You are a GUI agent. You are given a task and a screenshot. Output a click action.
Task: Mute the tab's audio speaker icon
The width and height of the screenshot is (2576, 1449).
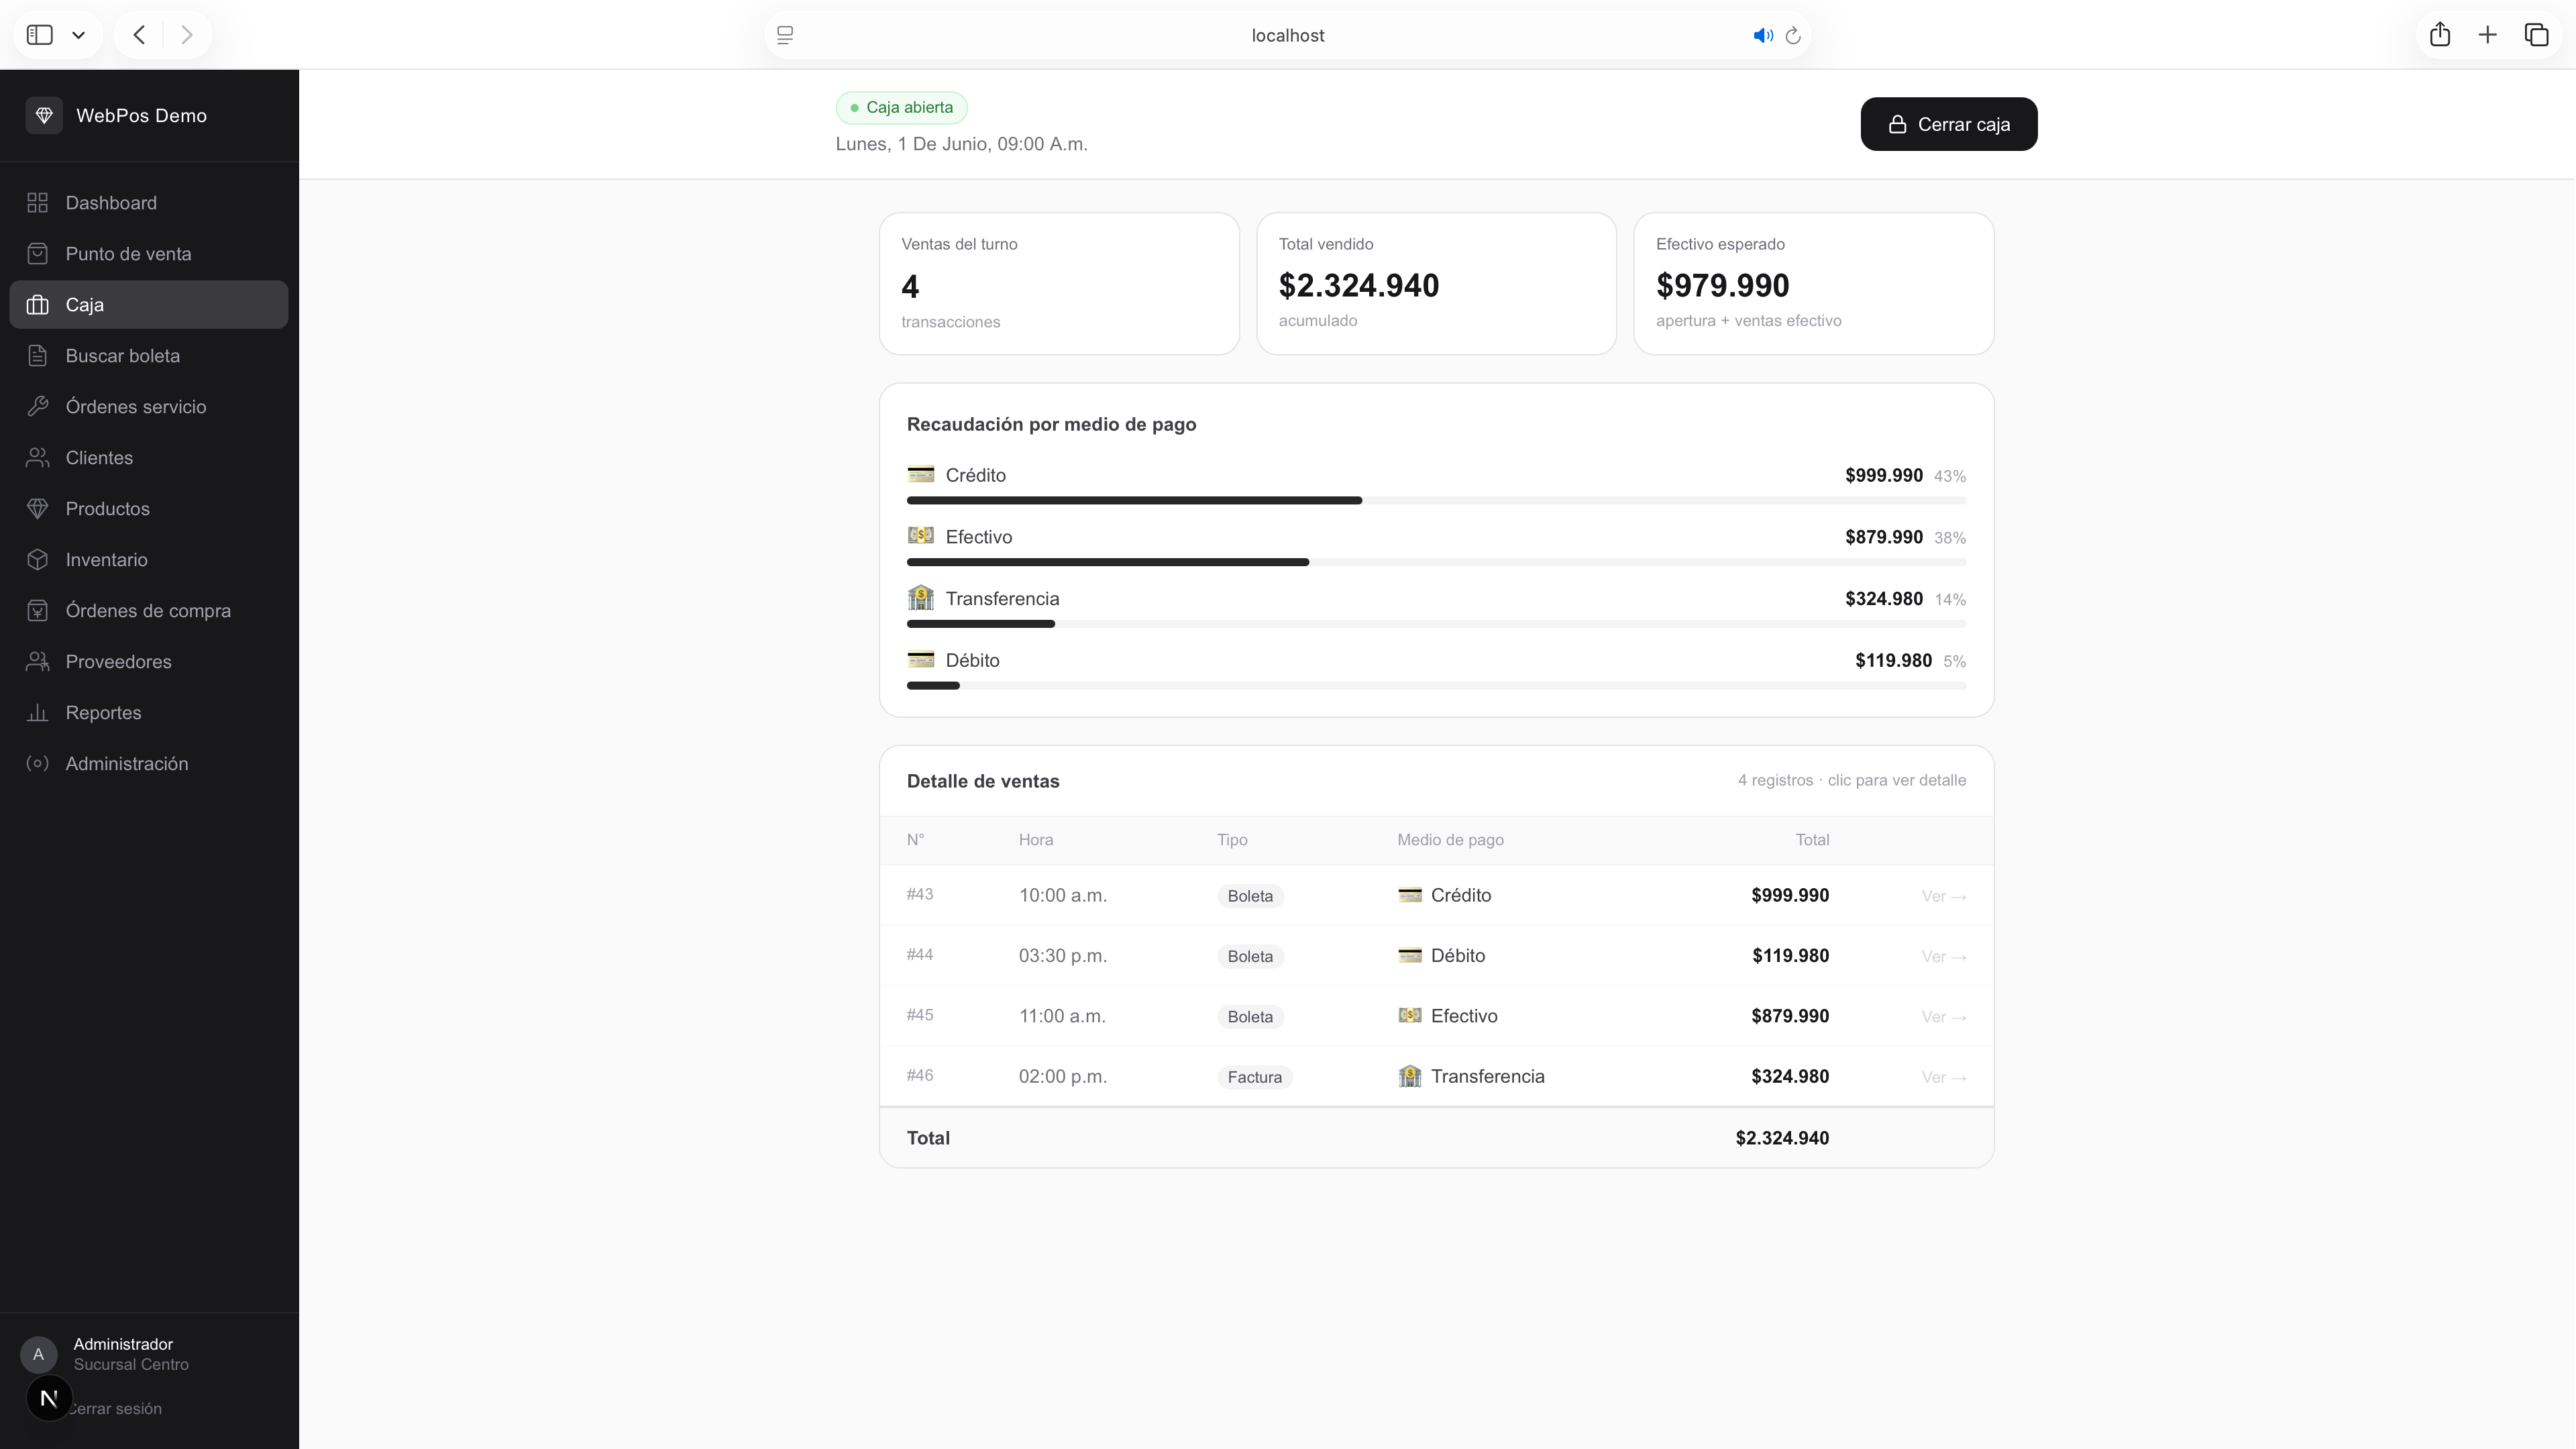point(1763,36)
